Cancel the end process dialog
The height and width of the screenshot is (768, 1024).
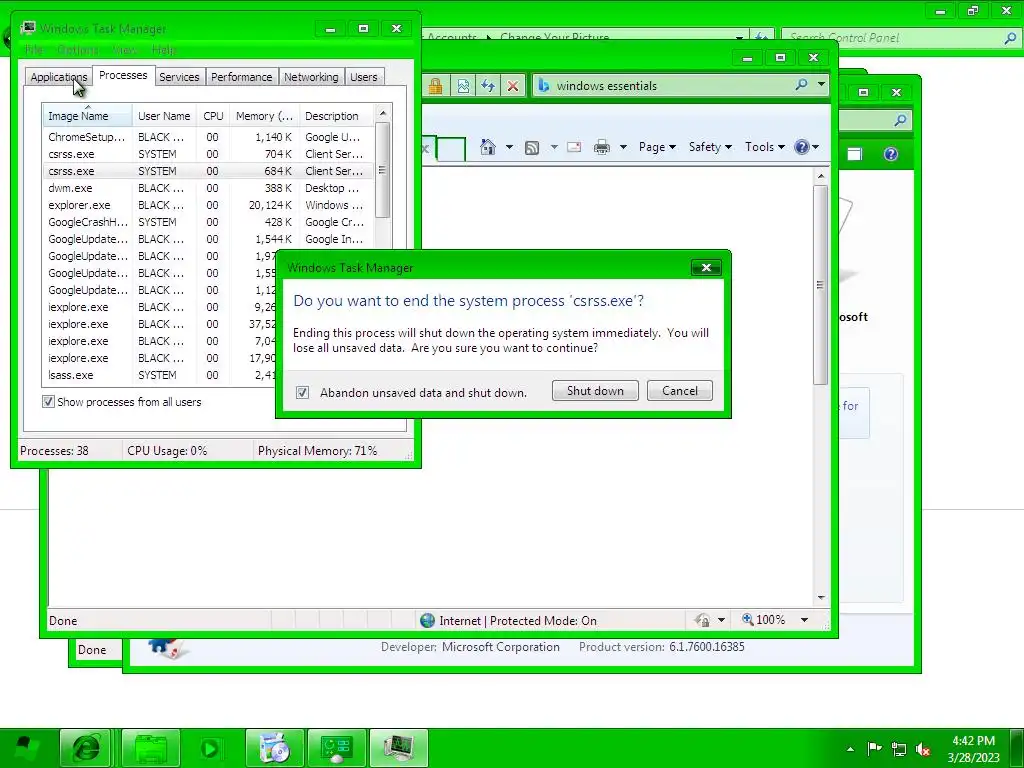[679, 391]
